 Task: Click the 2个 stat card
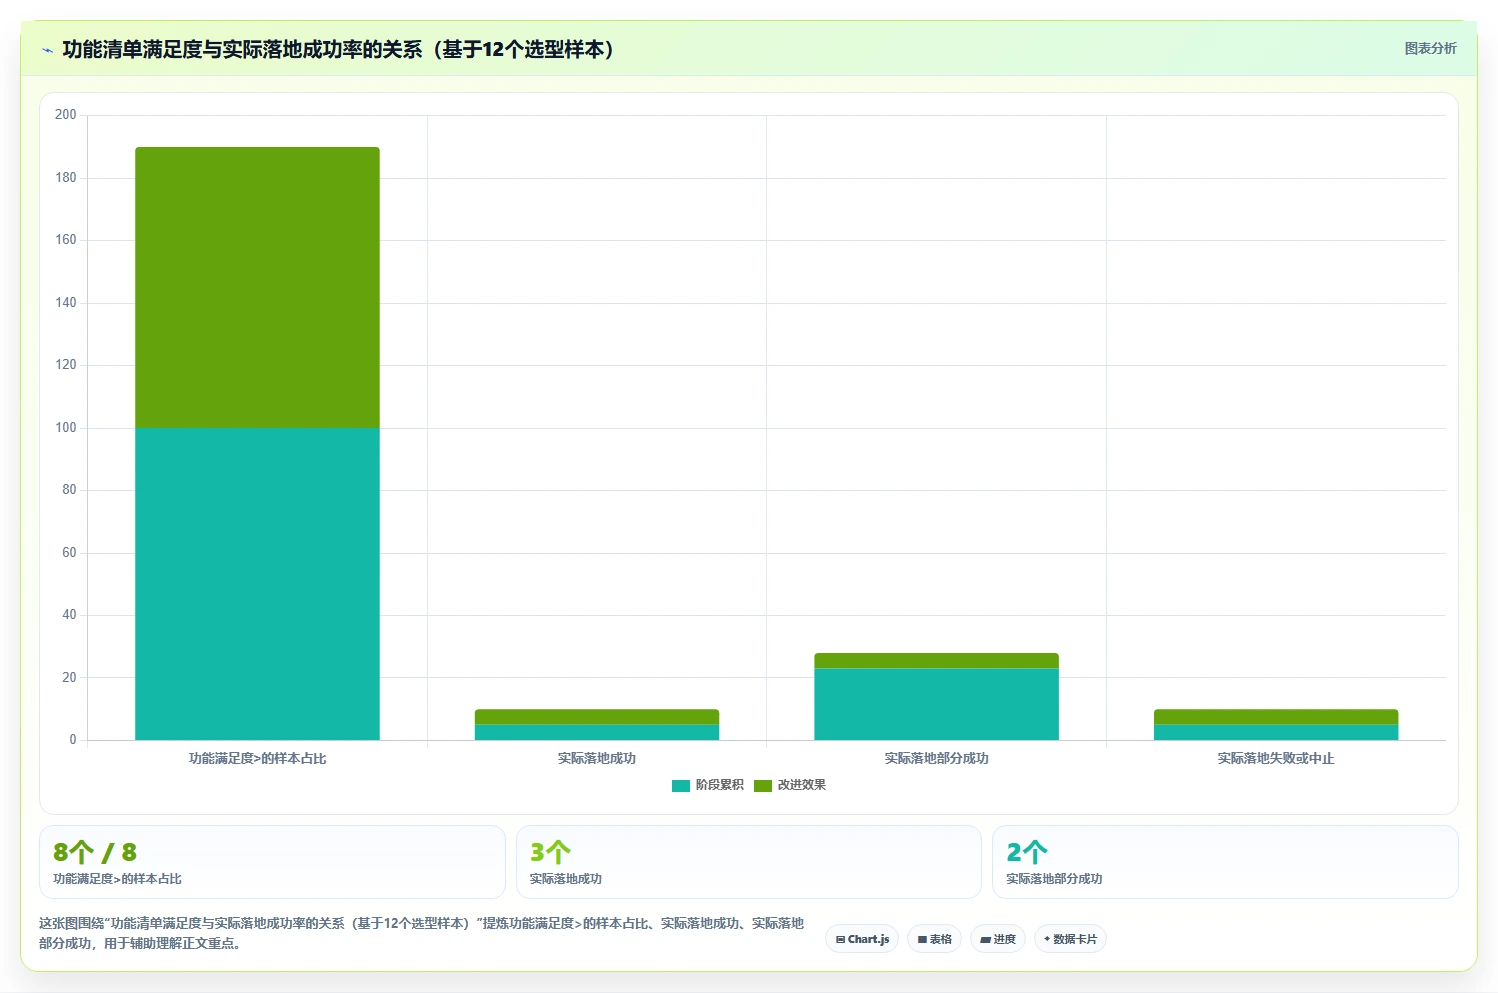(1225, 862)
